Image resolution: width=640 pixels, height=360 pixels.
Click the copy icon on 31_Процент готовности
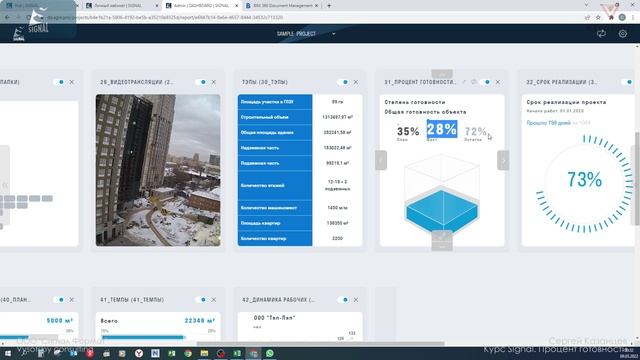473,82
